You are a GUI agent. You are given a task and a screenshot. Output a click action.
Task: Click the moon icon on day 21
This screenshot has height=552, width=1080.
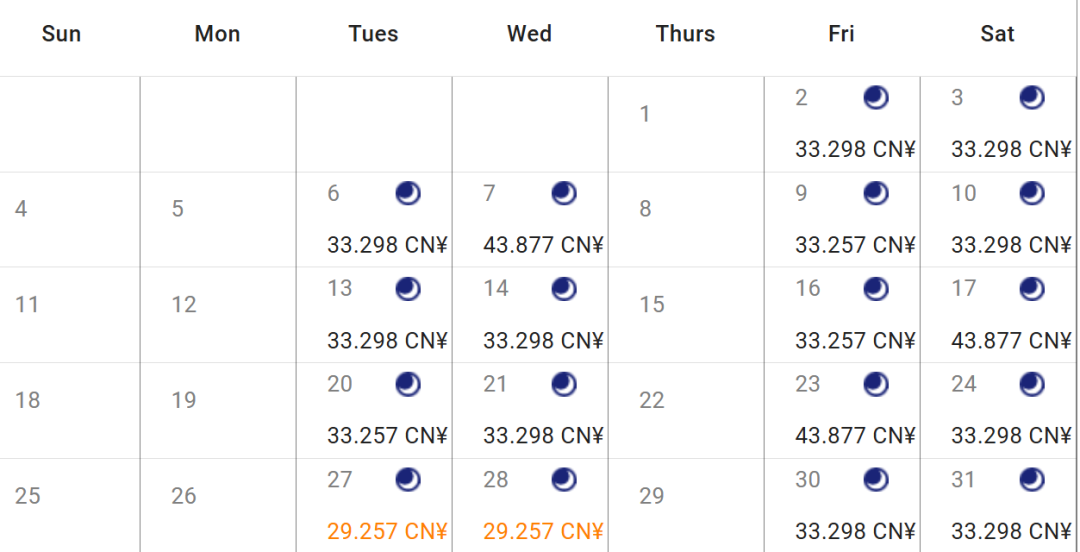coord(564,384)
